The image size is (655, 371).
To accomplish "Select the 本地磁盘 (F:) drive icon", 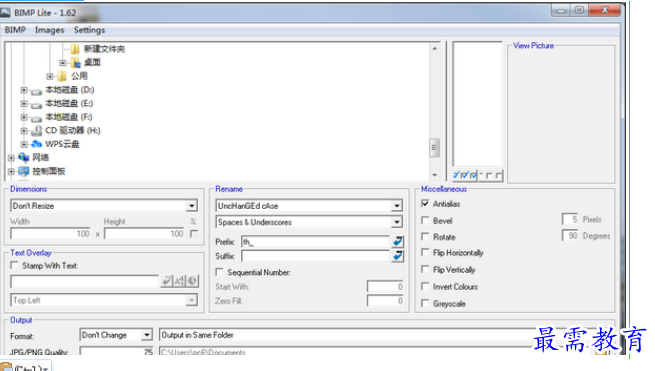I will tap(36, 118).
